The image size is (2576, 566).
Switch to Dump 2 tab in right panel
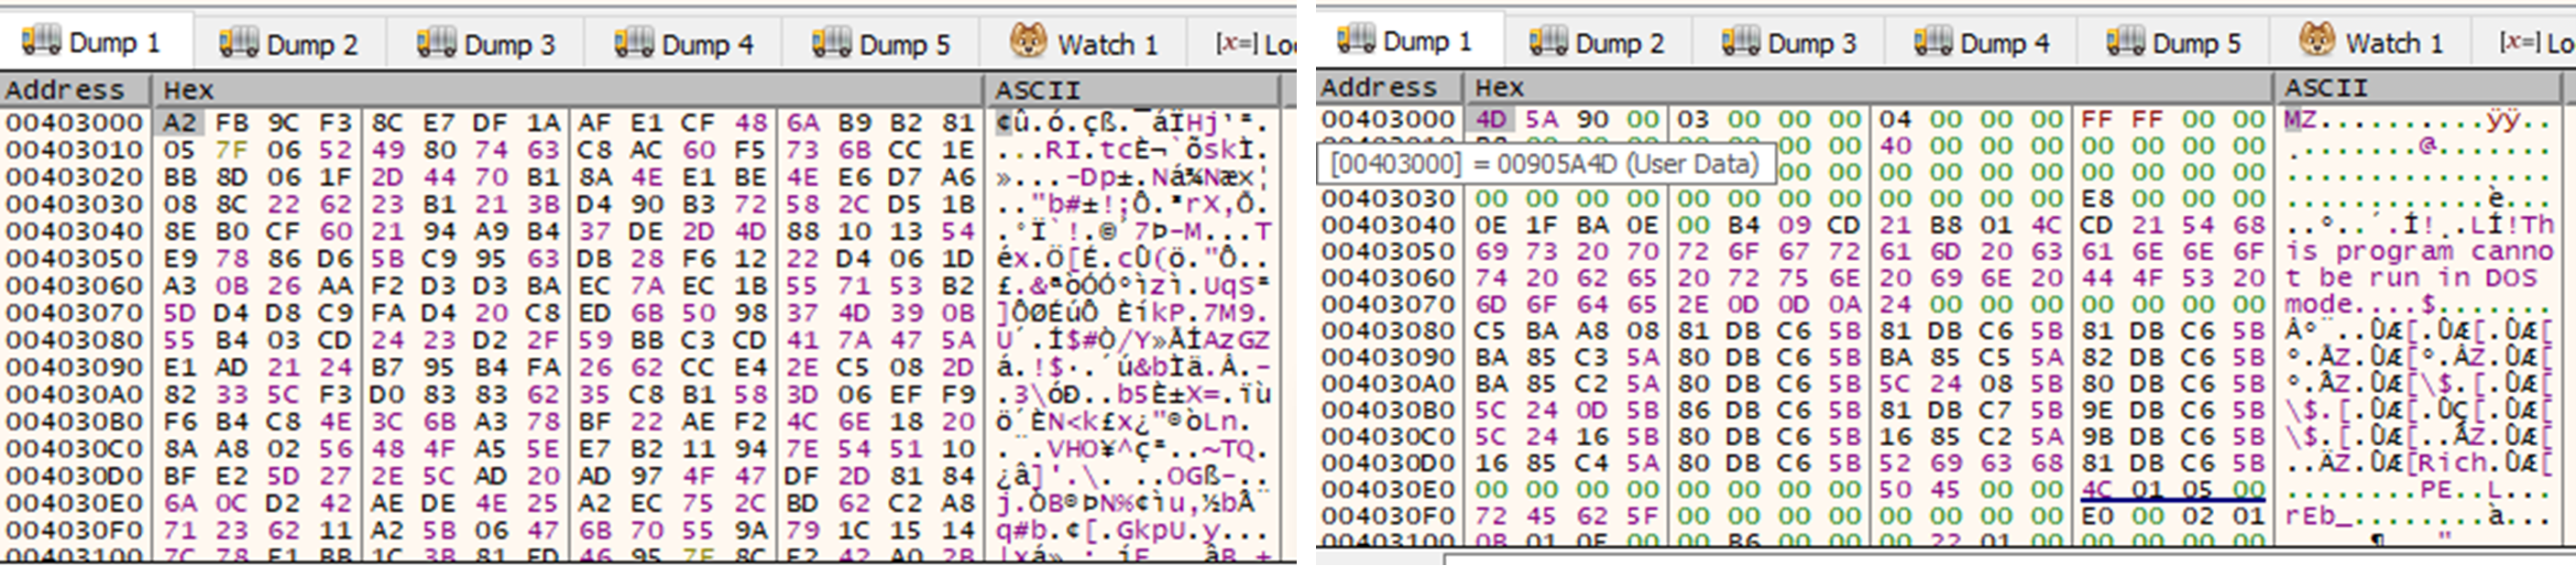click(1598, 42)
